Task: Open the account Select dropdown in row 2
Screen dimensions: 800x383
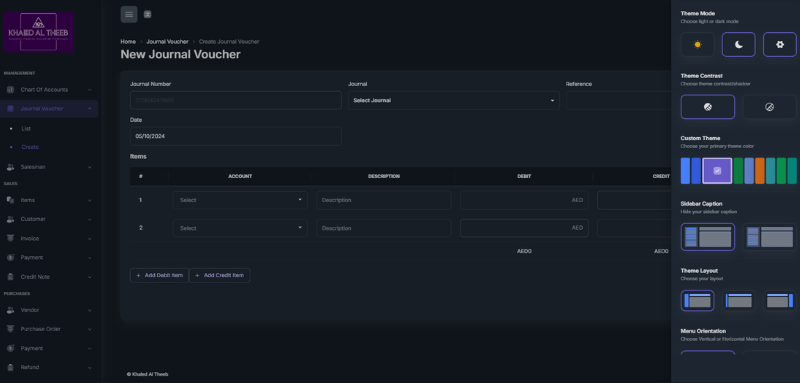Action: click(240, 228)
